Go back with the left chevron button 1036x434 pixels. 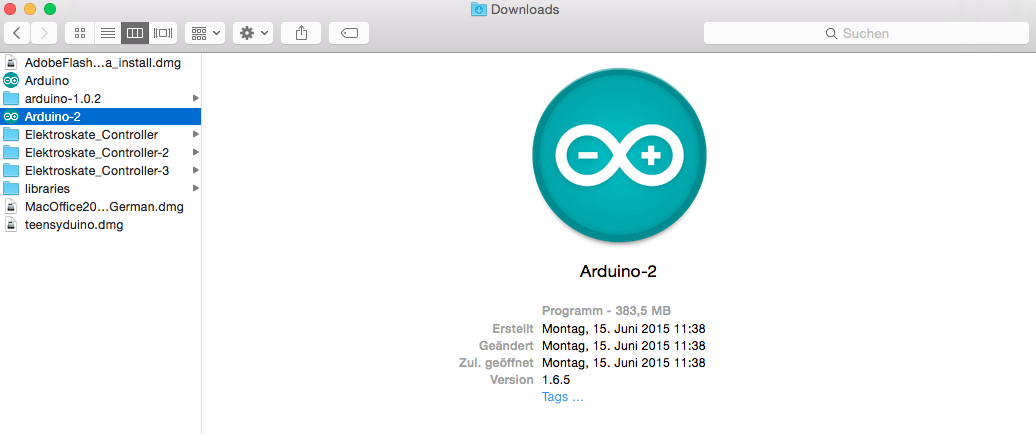[17, 33]
